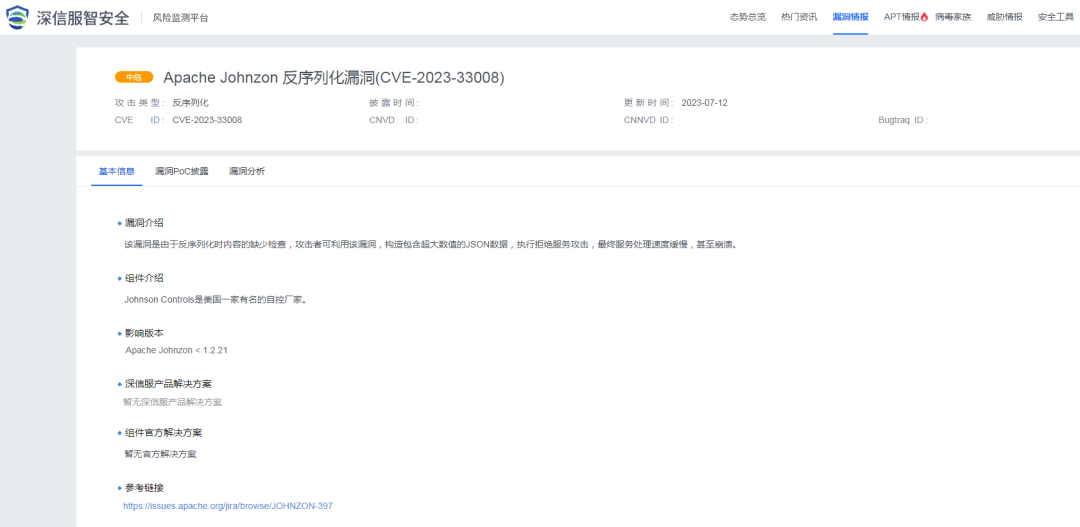Viewport: 1080px width, 527px height.
Task: Click the 攻击类型 label
Action: click(x=140, y=103)
